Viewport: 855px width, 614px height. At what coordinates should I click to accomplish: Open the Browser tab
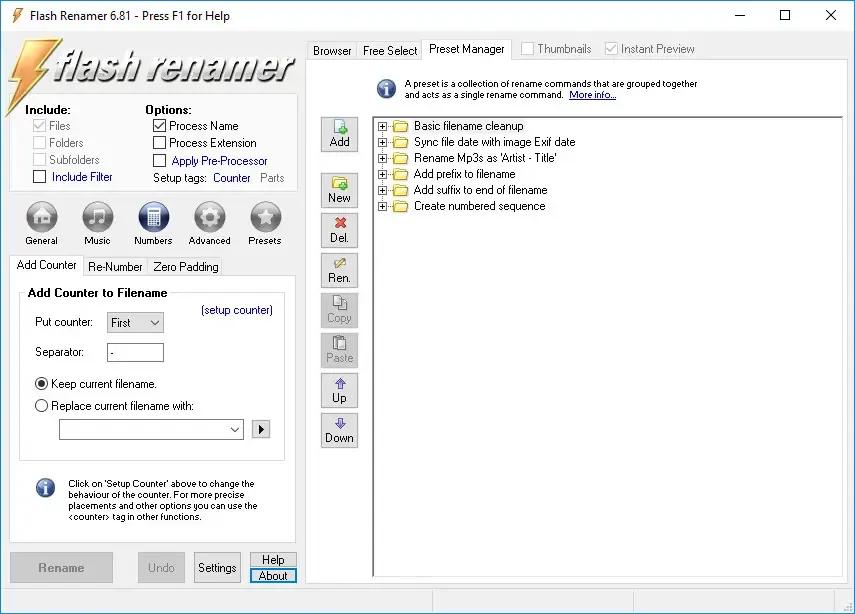[332, 51]
